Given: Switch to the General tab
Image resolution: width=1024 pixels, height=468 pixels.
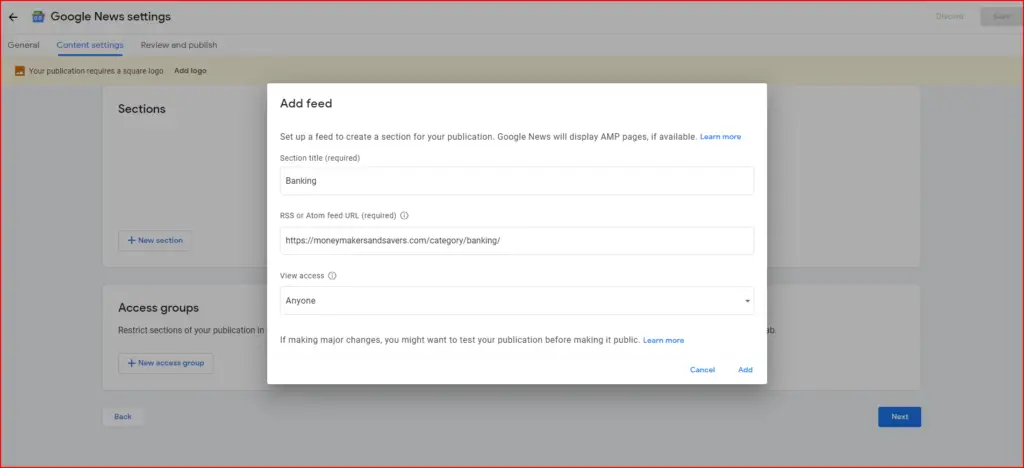Looking at the screenshot, I should [24, 45].
